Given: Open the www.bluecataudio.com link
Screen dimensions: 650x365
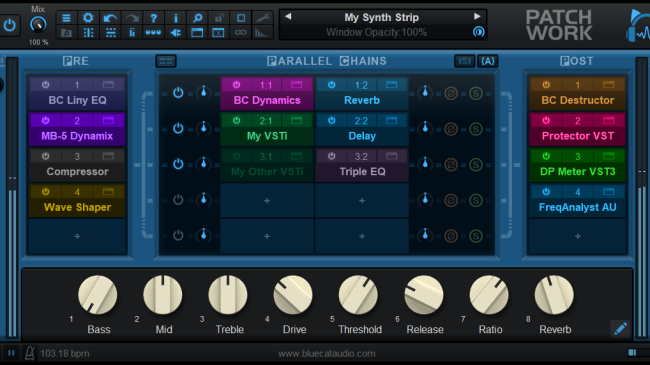Looking at the screenshot, I should click(x=327, y=353).
